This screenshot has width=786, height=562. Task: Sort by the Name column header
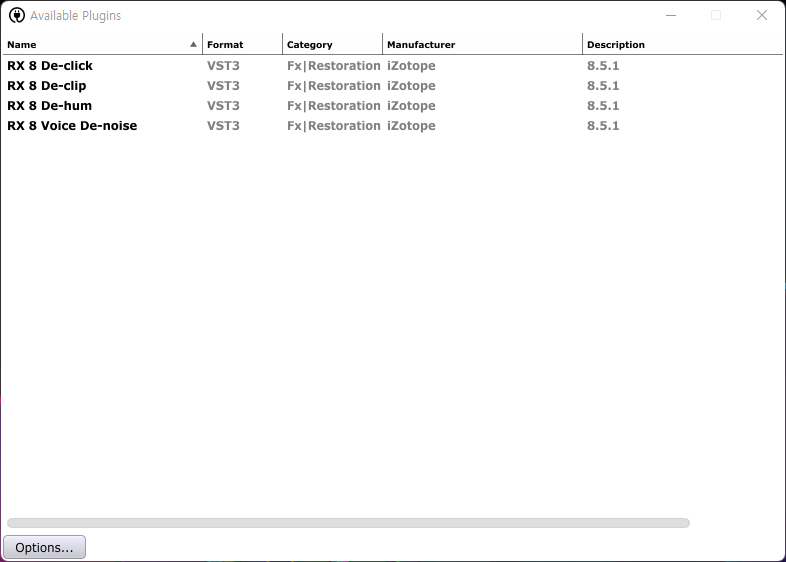[x=102, y=44]
